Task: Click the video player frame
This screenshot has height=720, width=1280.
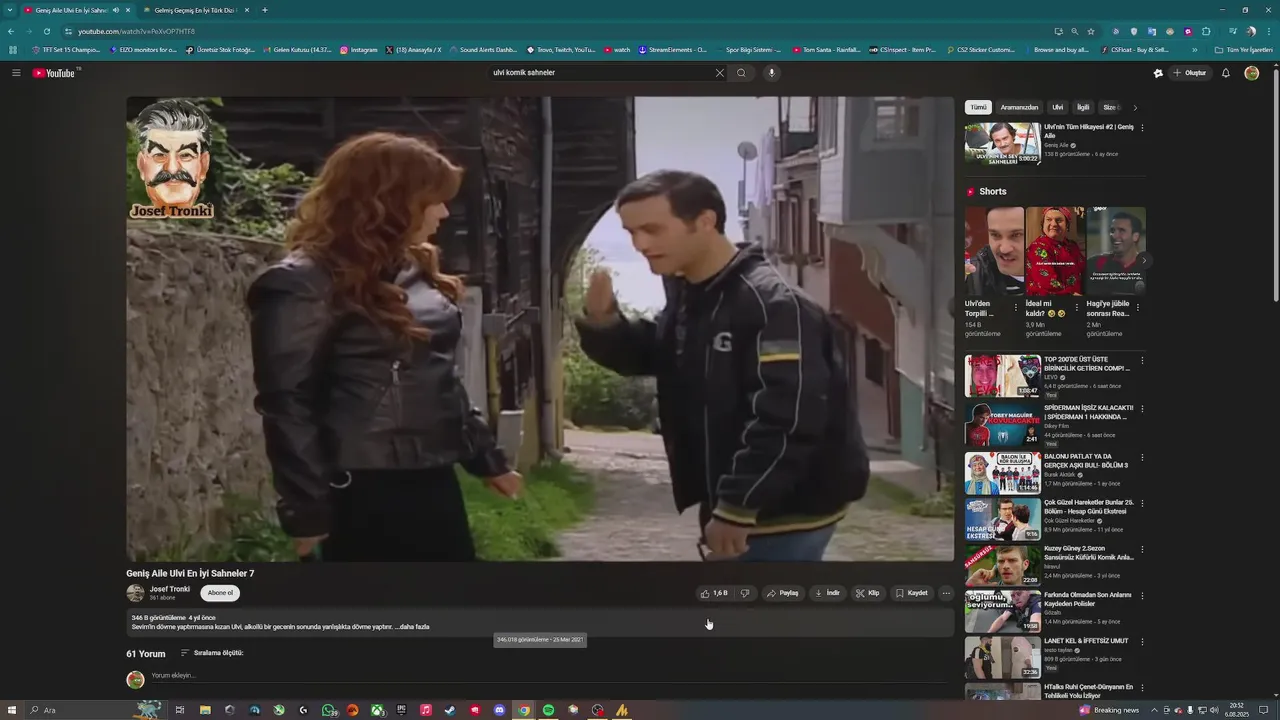Action: point(540,329)
